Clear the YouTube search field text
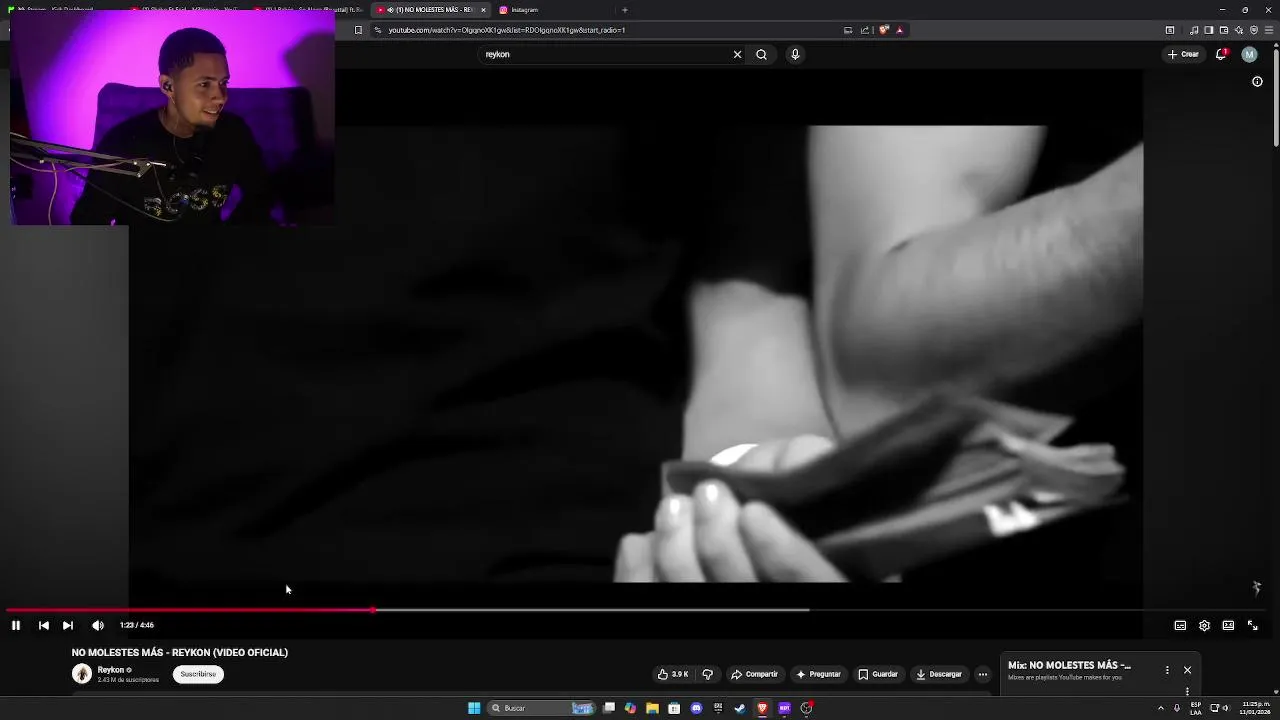Screen dimensions: 1280x720 coord(738,54)
